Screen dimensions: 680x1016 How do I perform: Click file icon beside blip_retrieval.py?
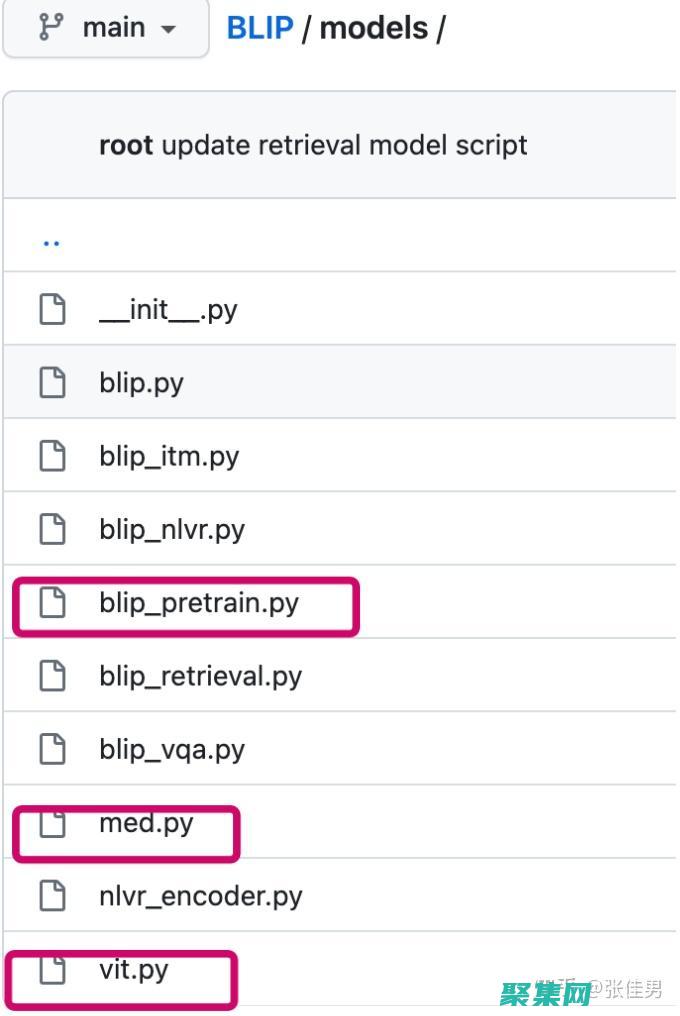point(52,676)
